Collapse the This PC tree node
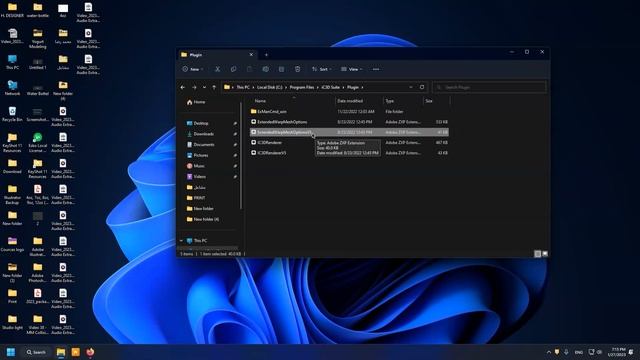640x360 pixels. (181, 241)
